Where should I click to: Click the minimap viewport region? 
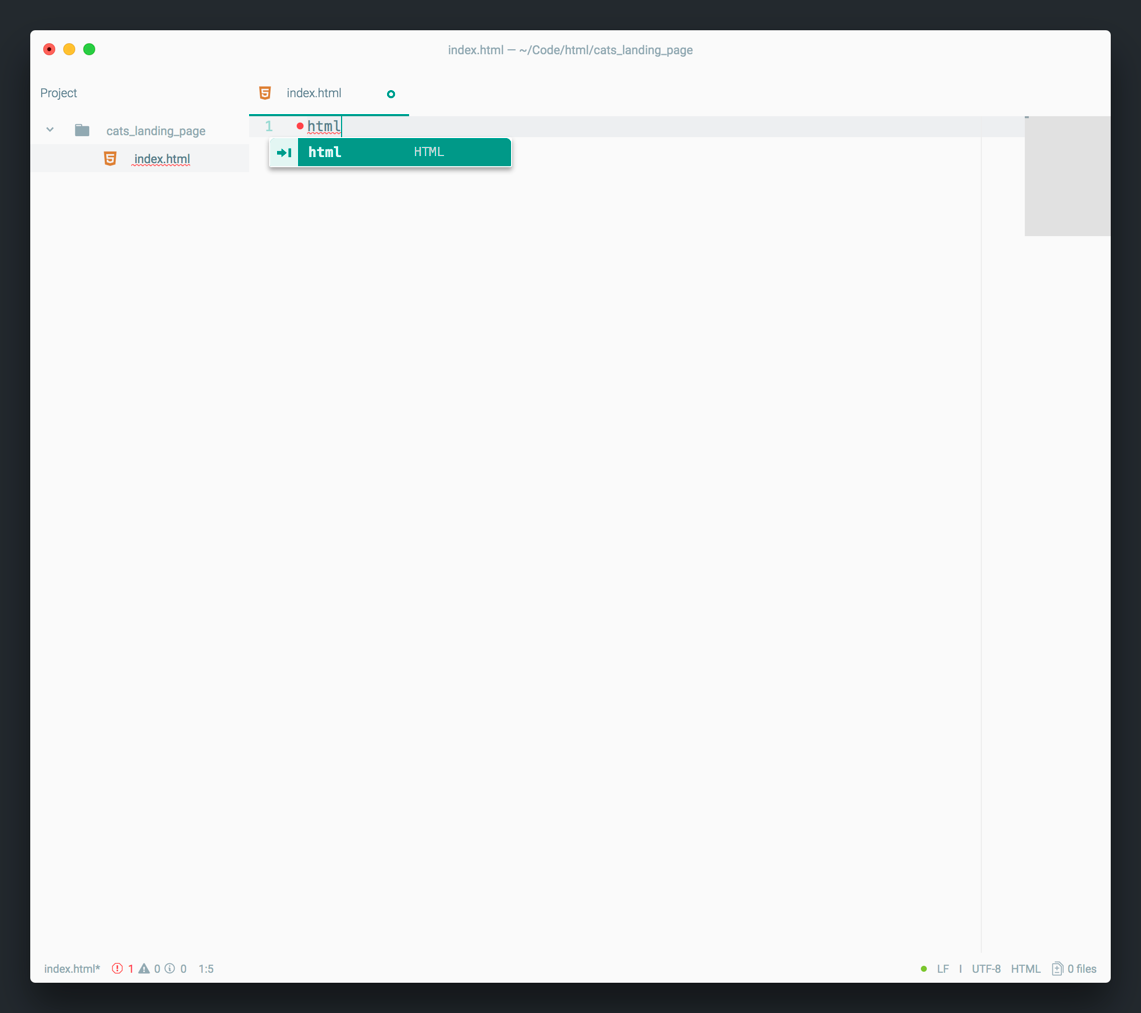coord(1068,176)
